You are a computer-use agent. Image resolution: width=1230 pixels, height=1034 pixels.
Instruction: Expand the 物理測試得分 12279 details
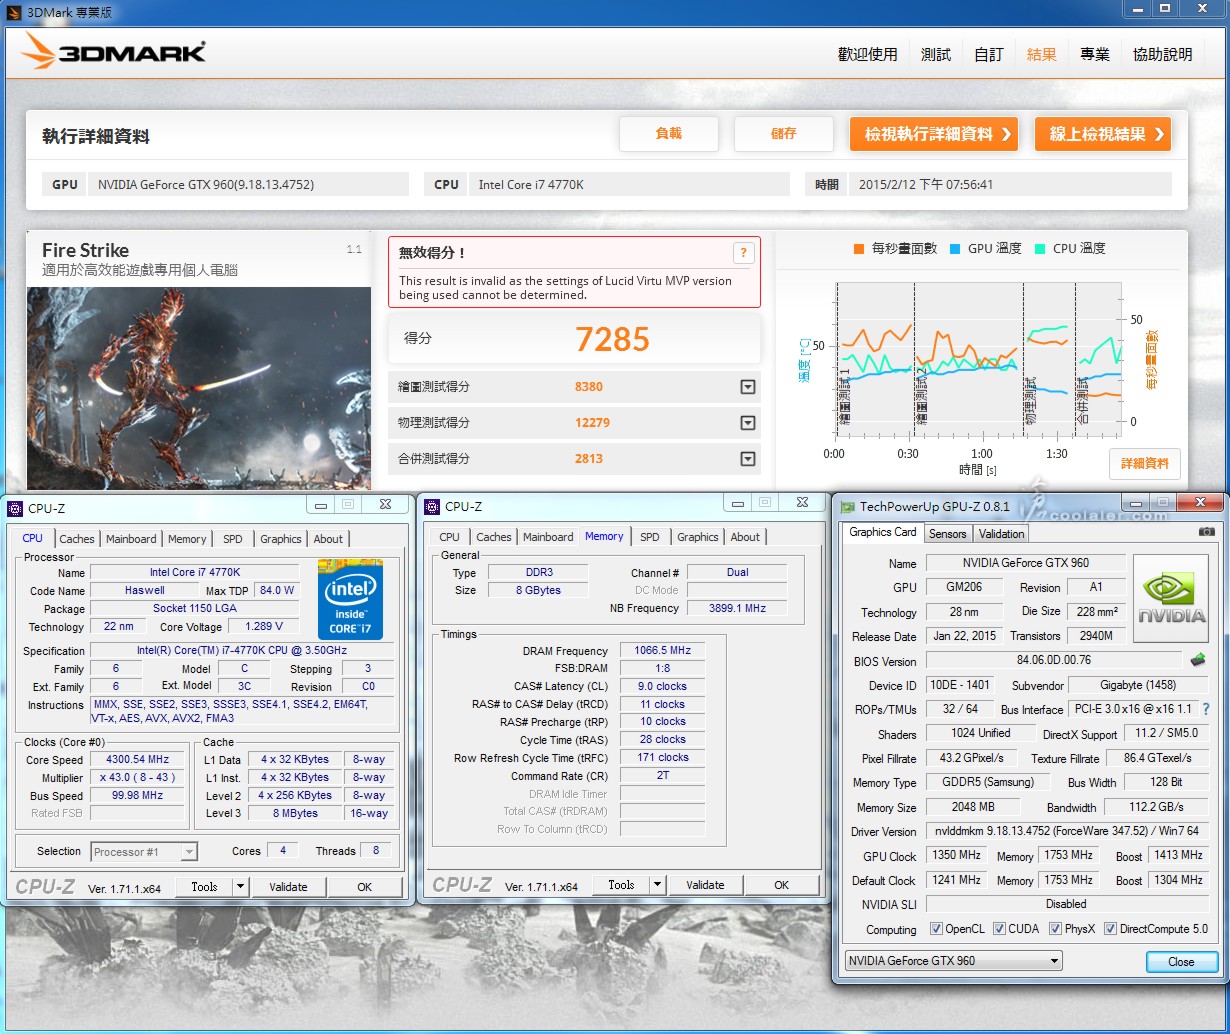[x=747, y=423]
